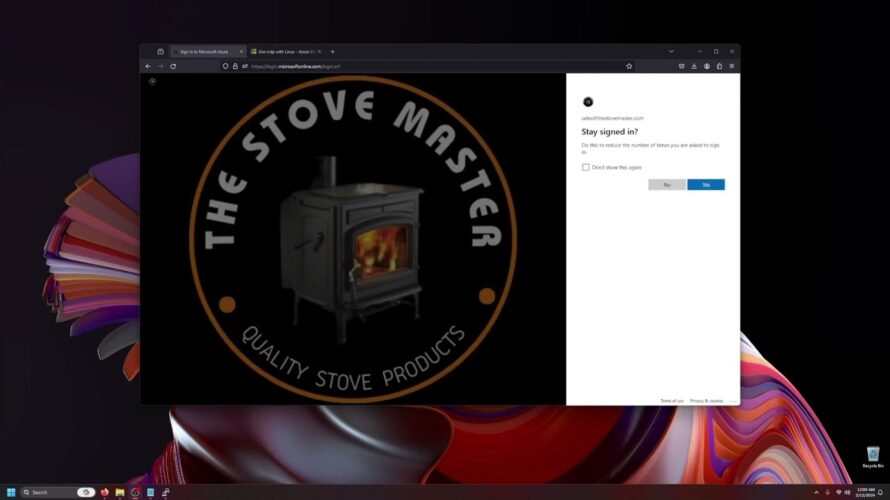890x500 pixels.
Task: Maximize the Firefox window
Action: pyautogui.click(x=716, y=52)
